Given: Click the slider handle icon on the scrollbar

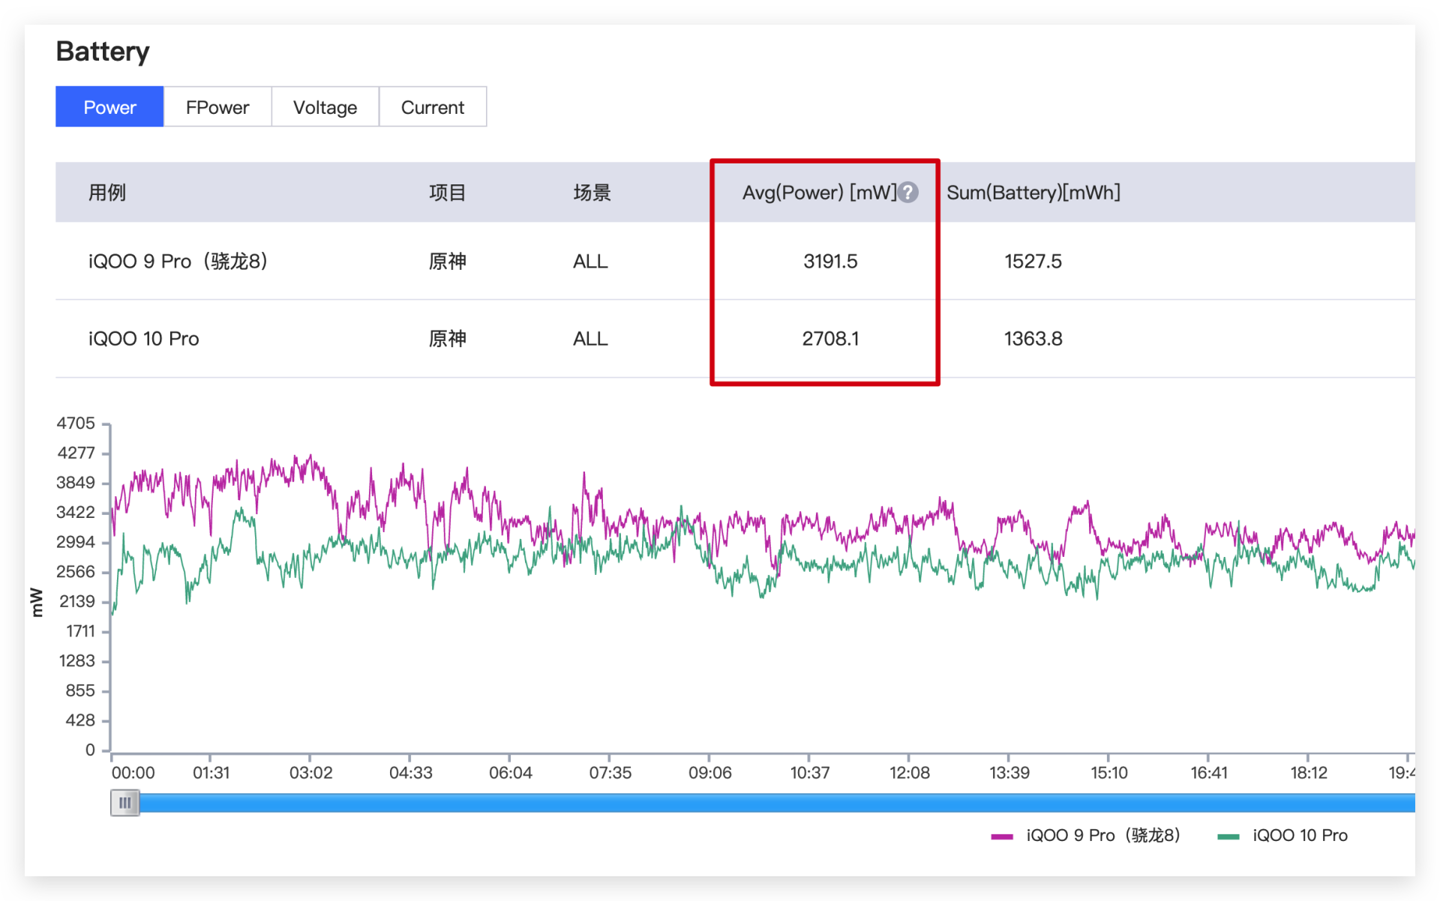Looking at the screenshot, I should (x=124, y=802).
